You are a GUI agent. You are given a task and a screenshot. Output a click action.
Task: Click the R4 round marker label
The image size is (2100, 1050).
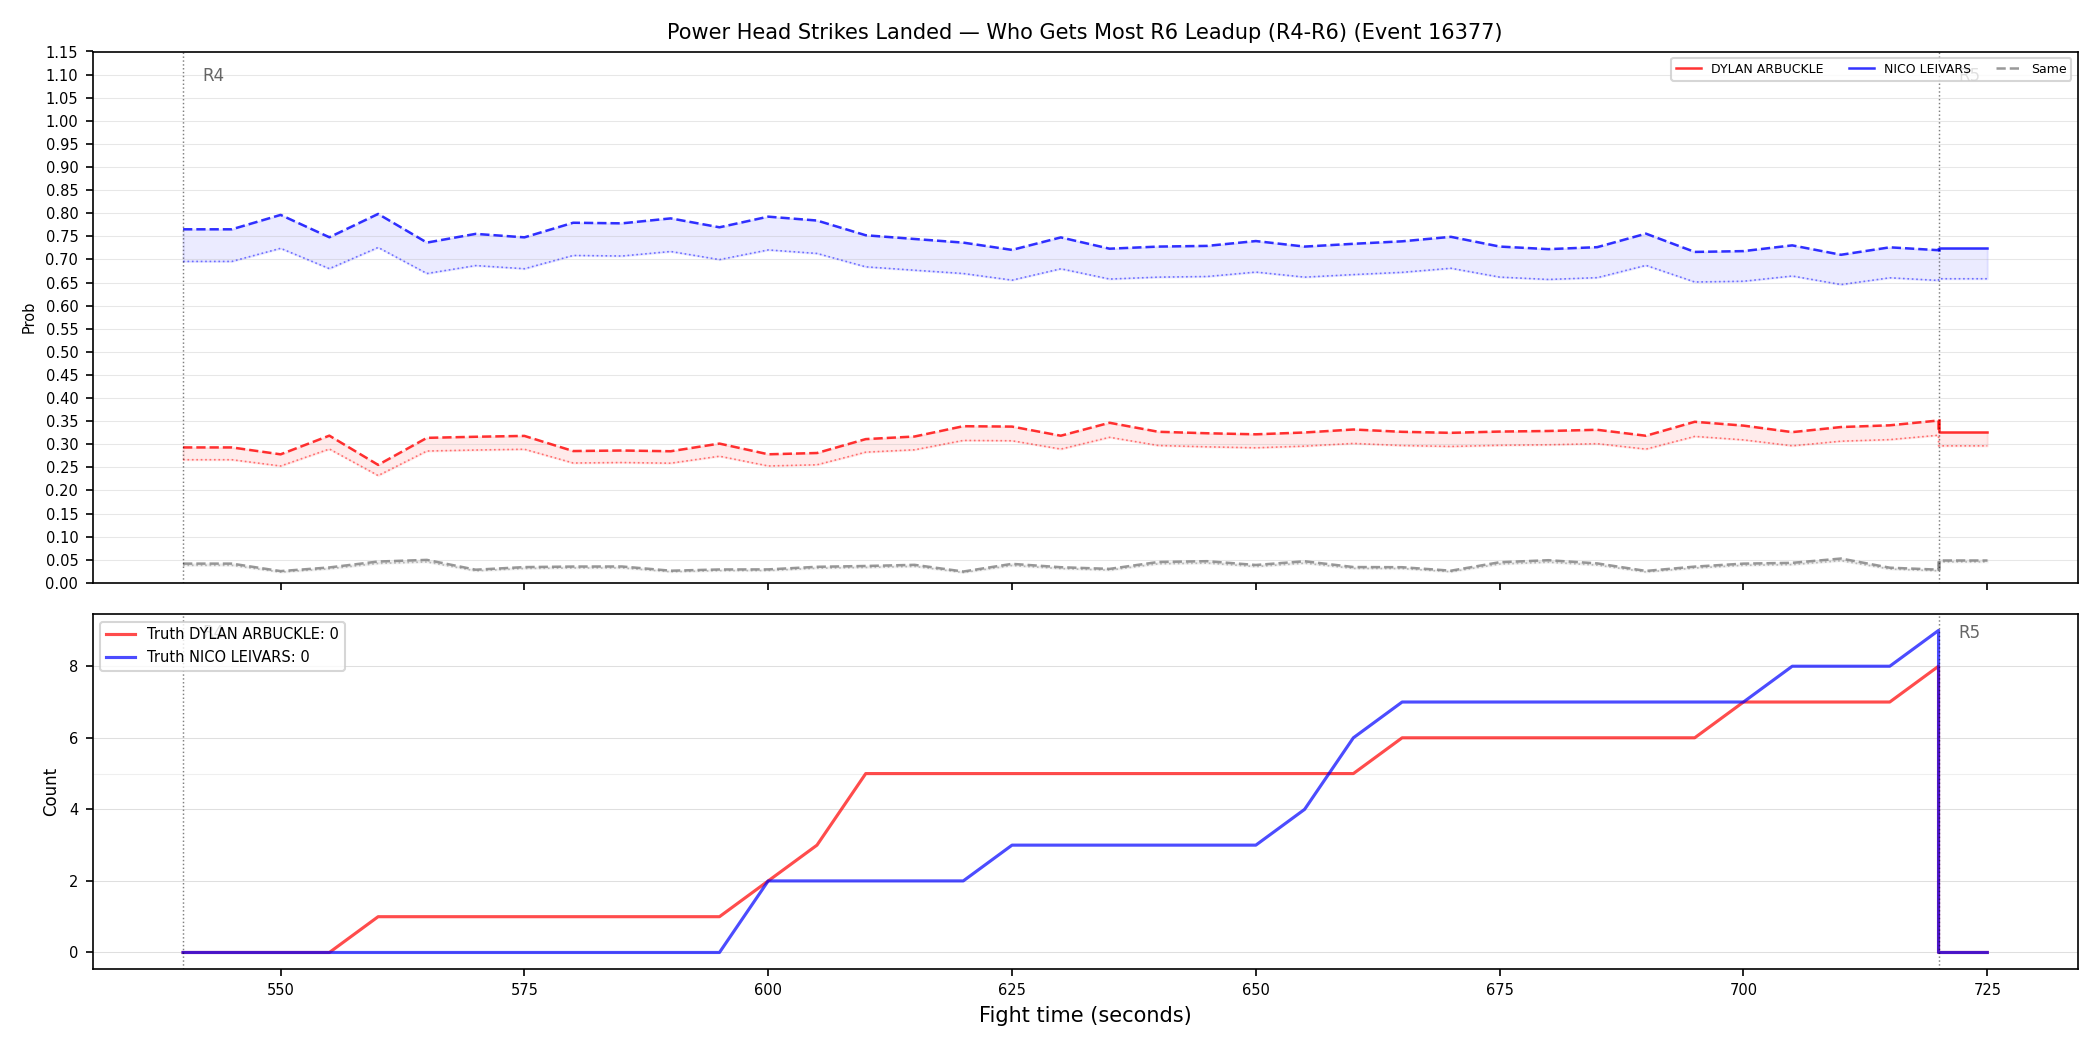pyautogui.click(x=213, y=75)
